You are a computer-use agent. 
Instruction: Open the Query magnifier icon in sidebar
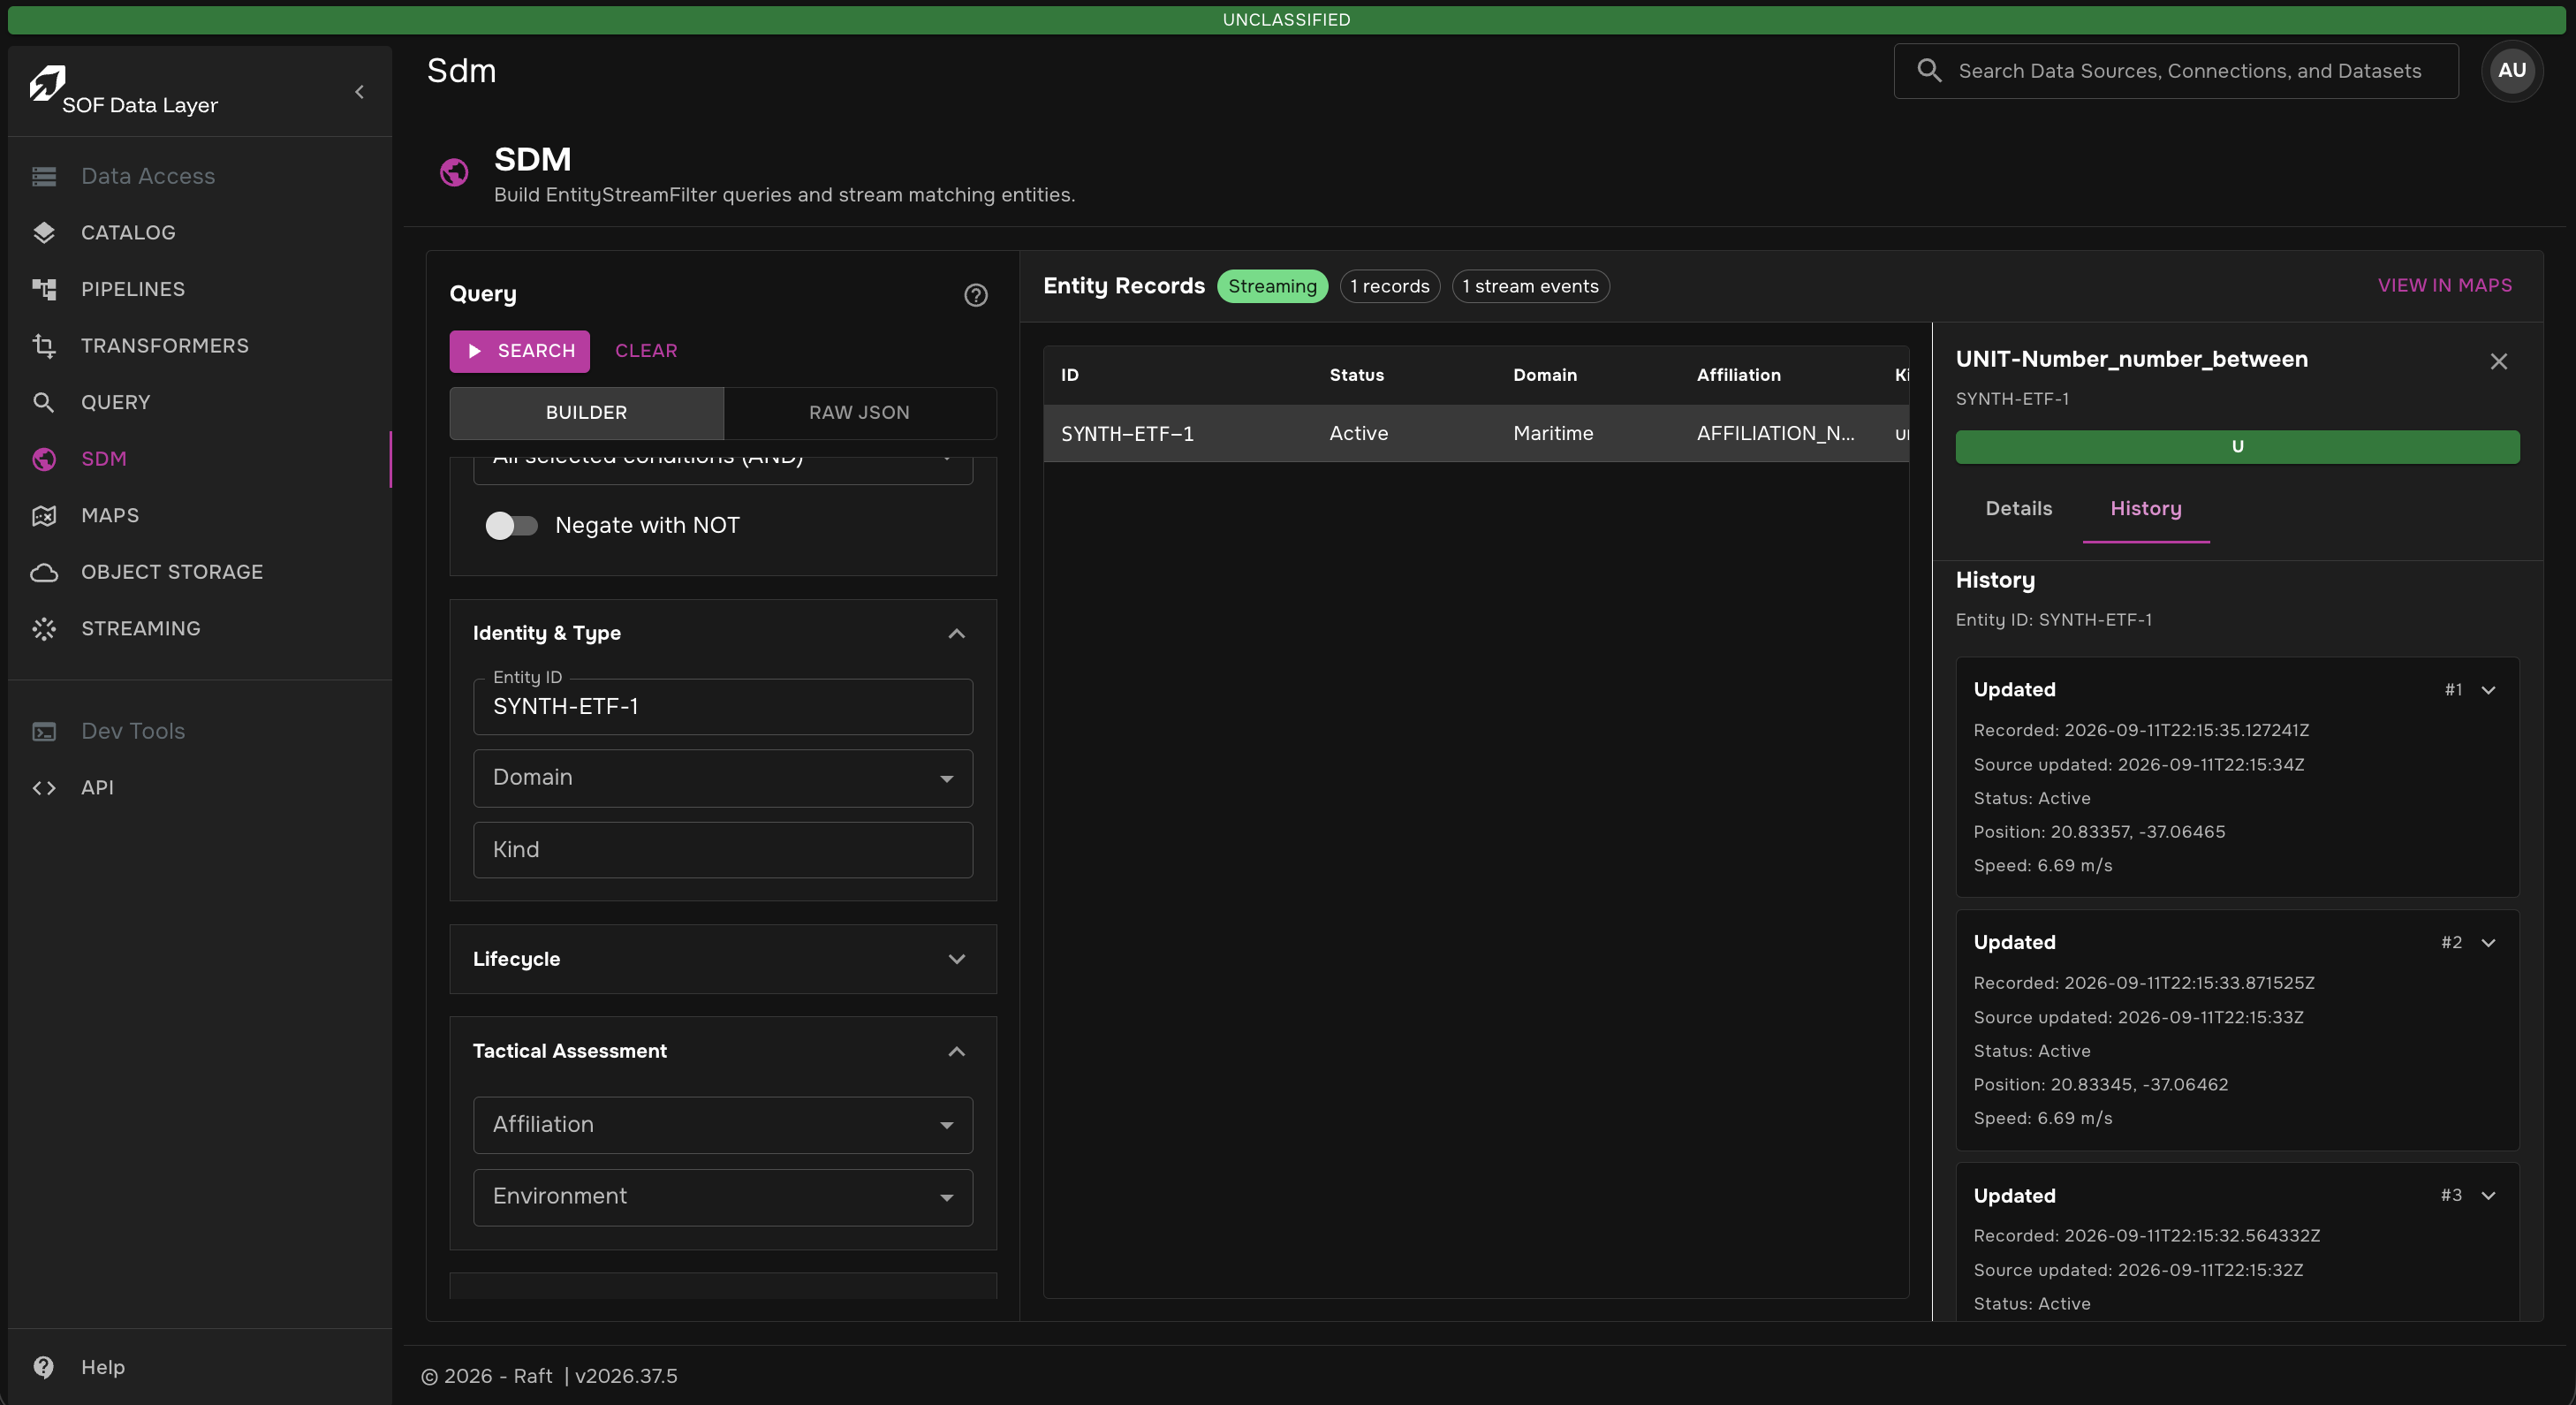coord(44,402)
